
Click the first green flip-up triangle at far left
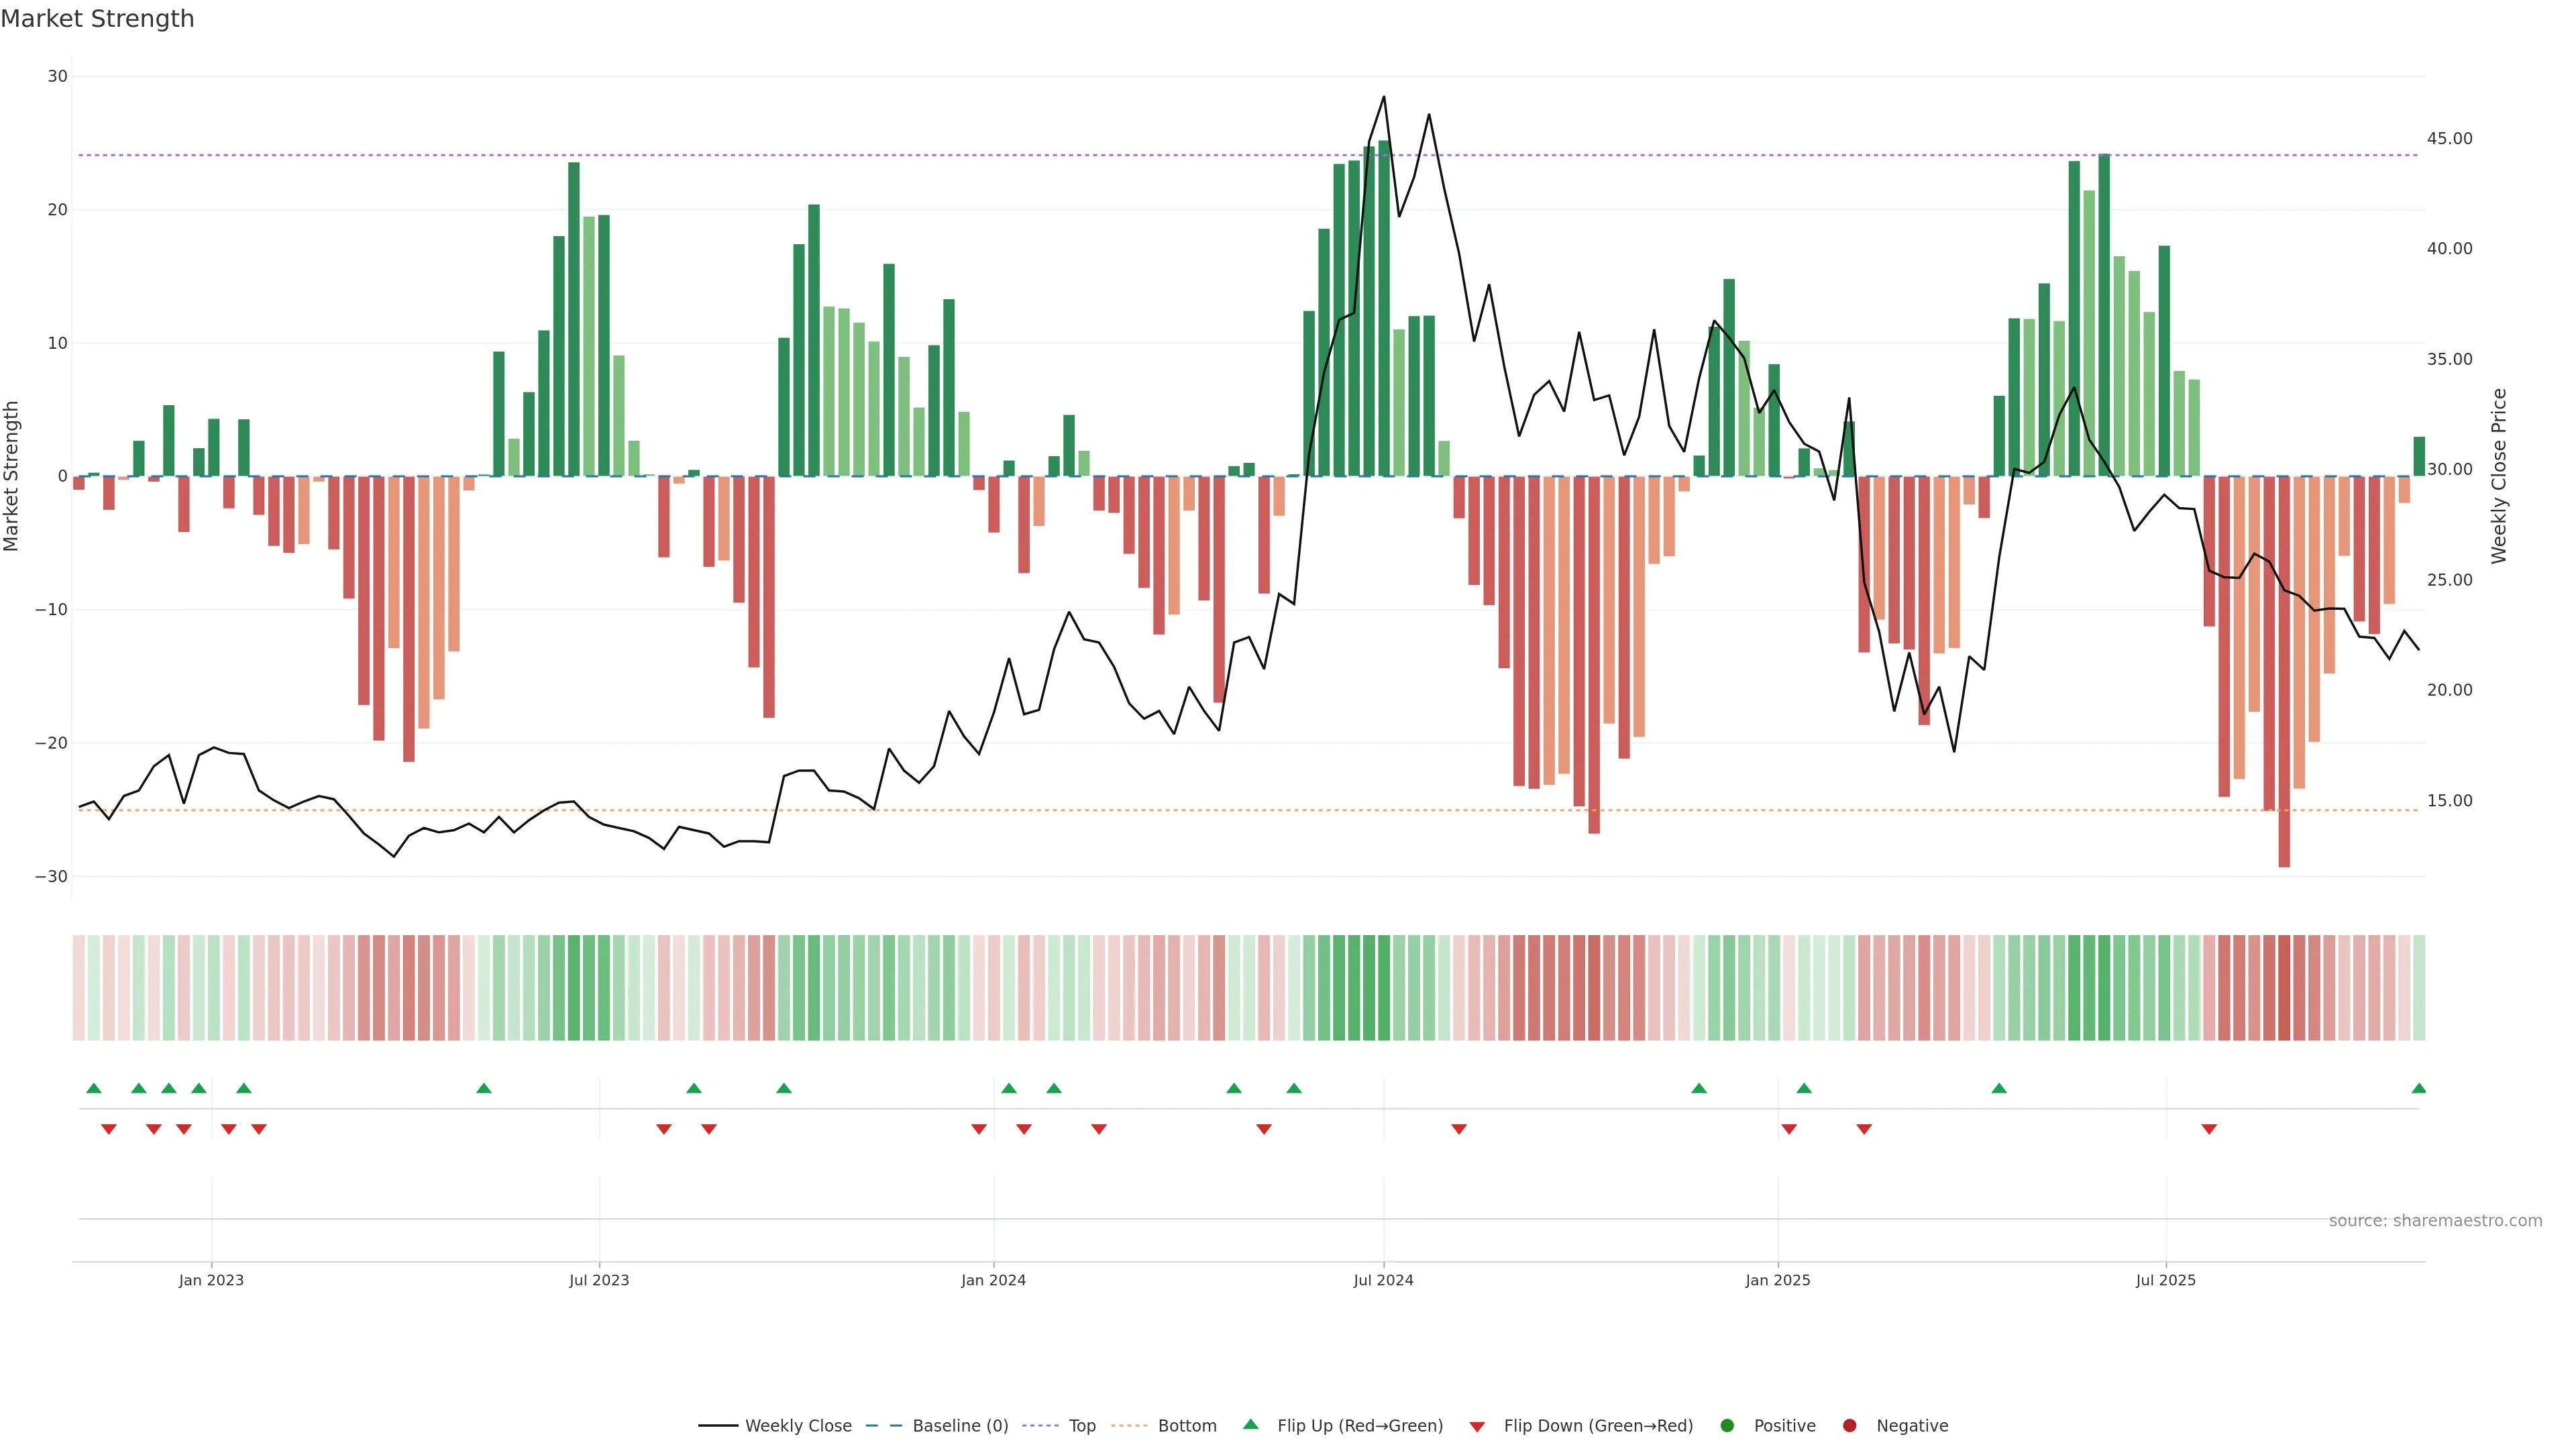tap(94, 1088)
